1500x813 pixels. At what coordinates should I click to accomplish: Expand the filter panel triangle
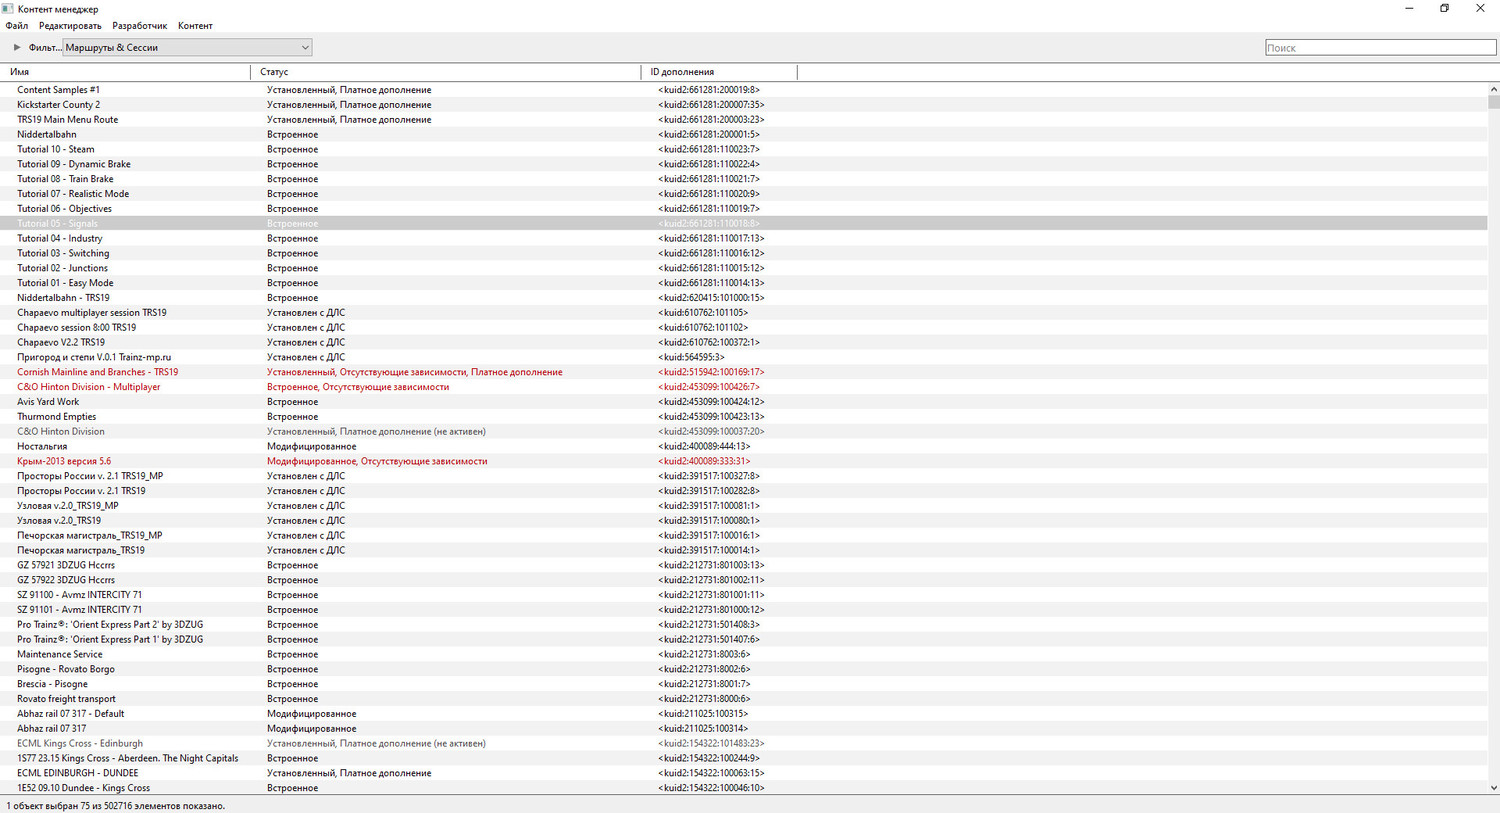pos(17,47)
